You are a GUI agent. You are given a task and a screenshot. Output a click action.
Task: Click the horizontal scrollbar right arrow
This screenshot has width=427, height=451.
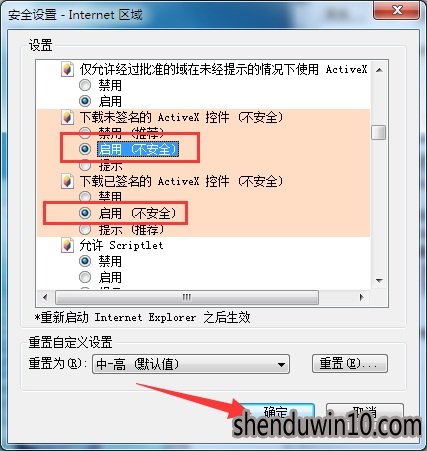[x=361, y=297]
